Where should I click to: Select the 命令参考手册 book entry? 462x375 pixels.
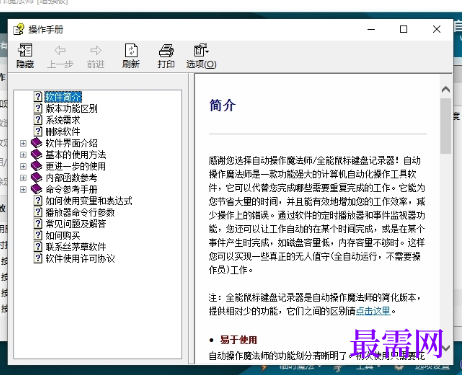pos(71,189)
